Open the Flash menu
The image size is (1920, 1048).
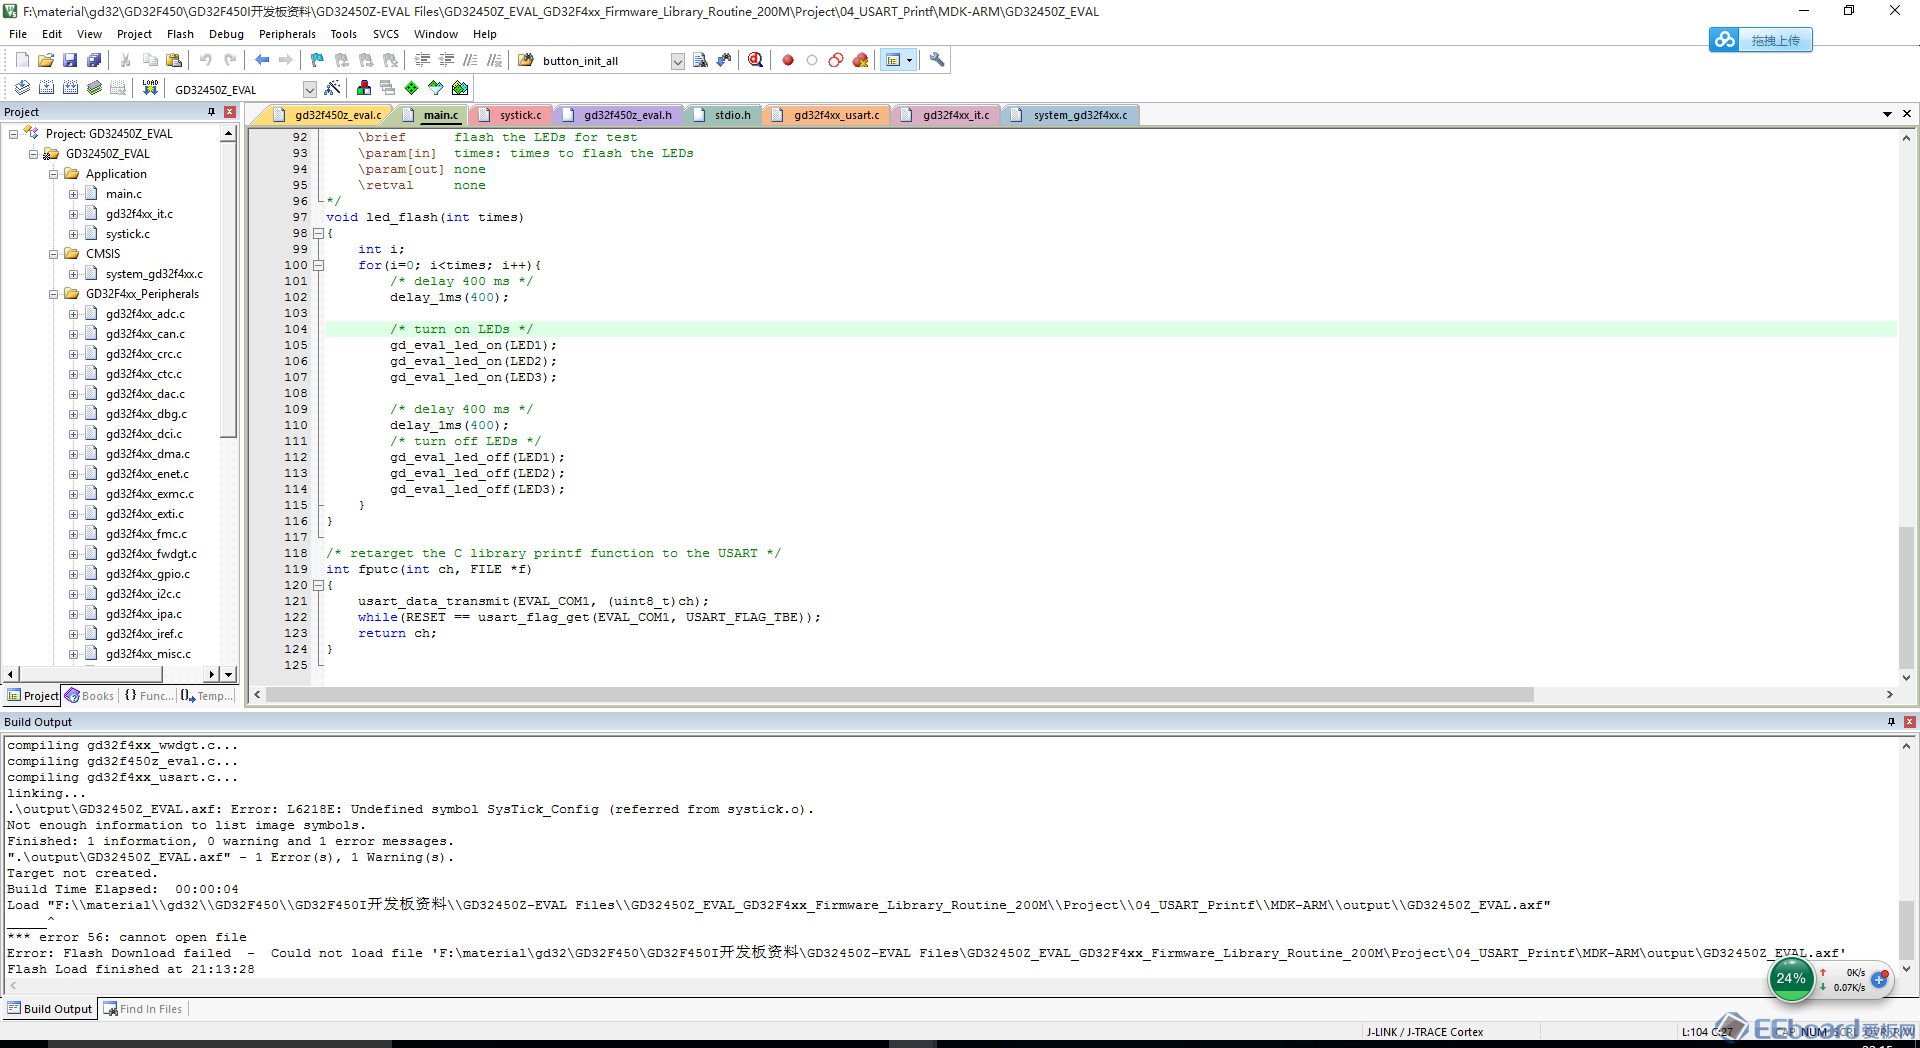pyautogui.click(x=180, y=34)
